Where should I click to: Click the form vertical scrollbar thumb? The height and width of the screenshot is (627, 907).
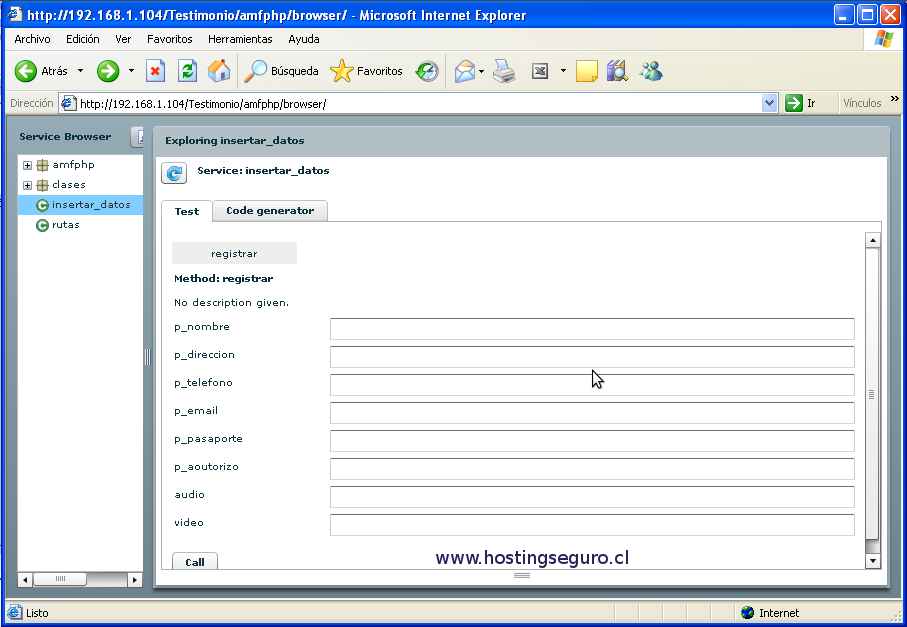coord(872,394)
